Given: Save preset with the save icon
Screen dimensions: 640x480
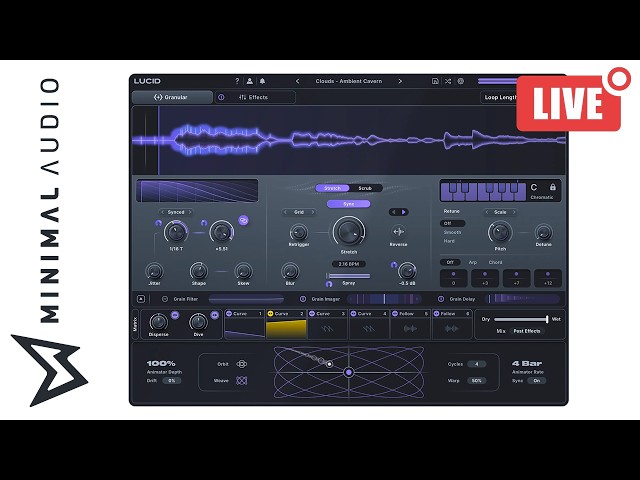Looking at the screenshot, I should click(435, 81).
